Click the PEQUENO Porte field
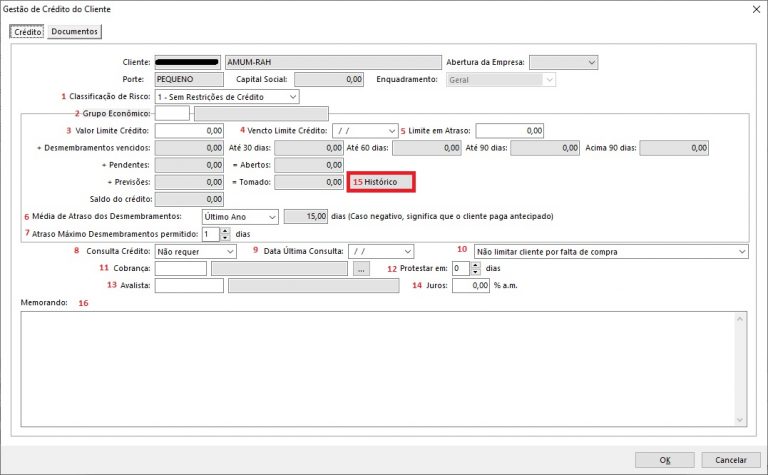The image size is (768, 475). click(189, 79)
